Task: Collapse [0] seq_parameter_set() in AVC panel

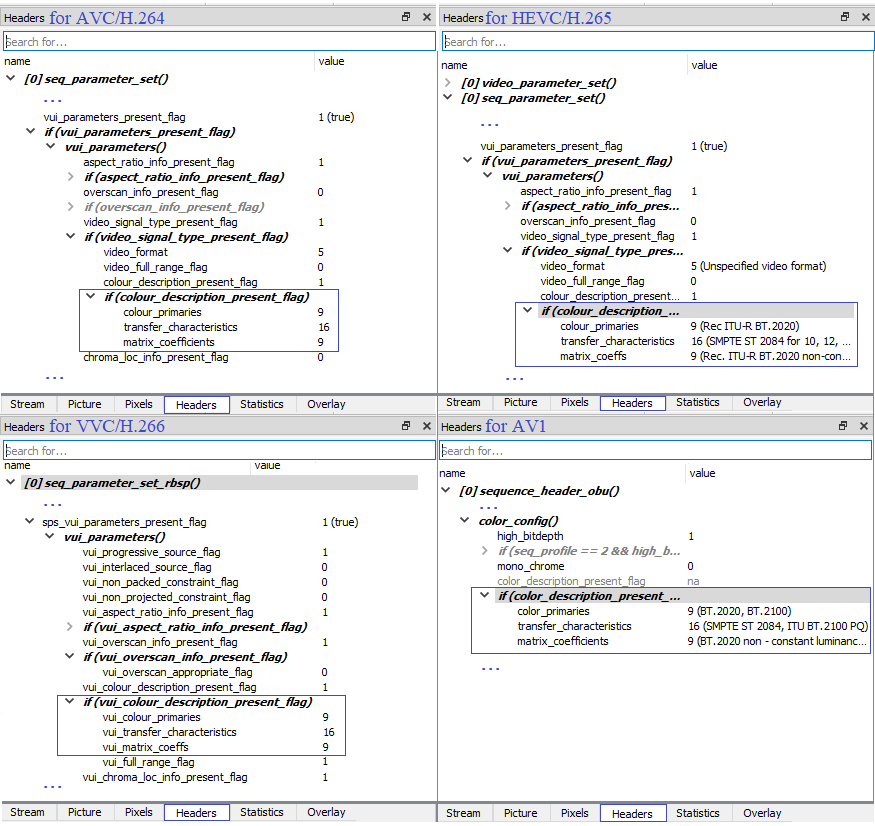Action: pos(11,78)
